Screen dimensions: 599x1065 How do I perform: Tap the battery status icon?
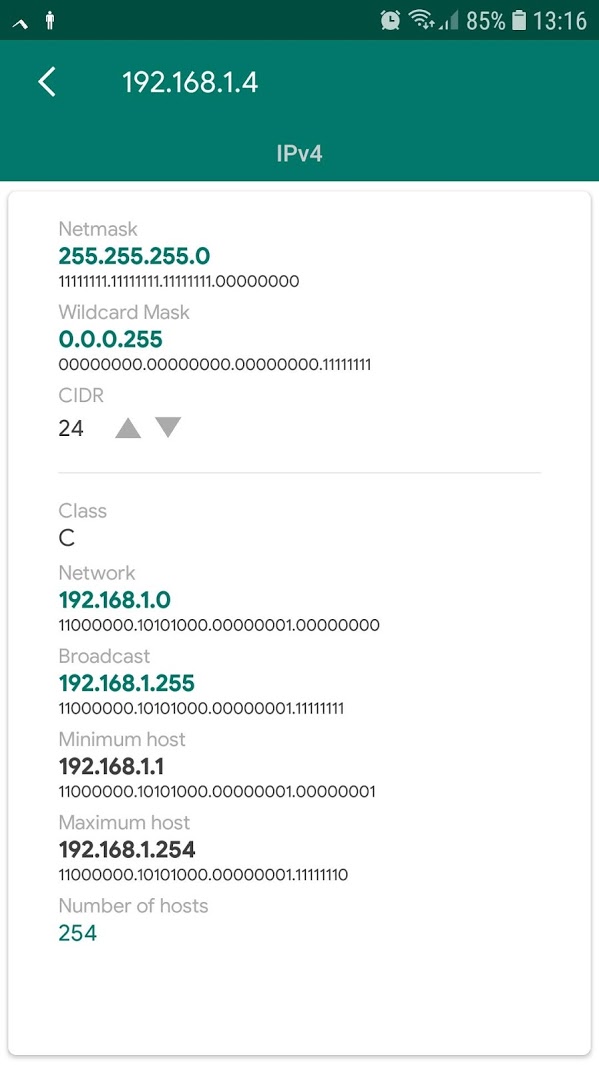point(519,20)
